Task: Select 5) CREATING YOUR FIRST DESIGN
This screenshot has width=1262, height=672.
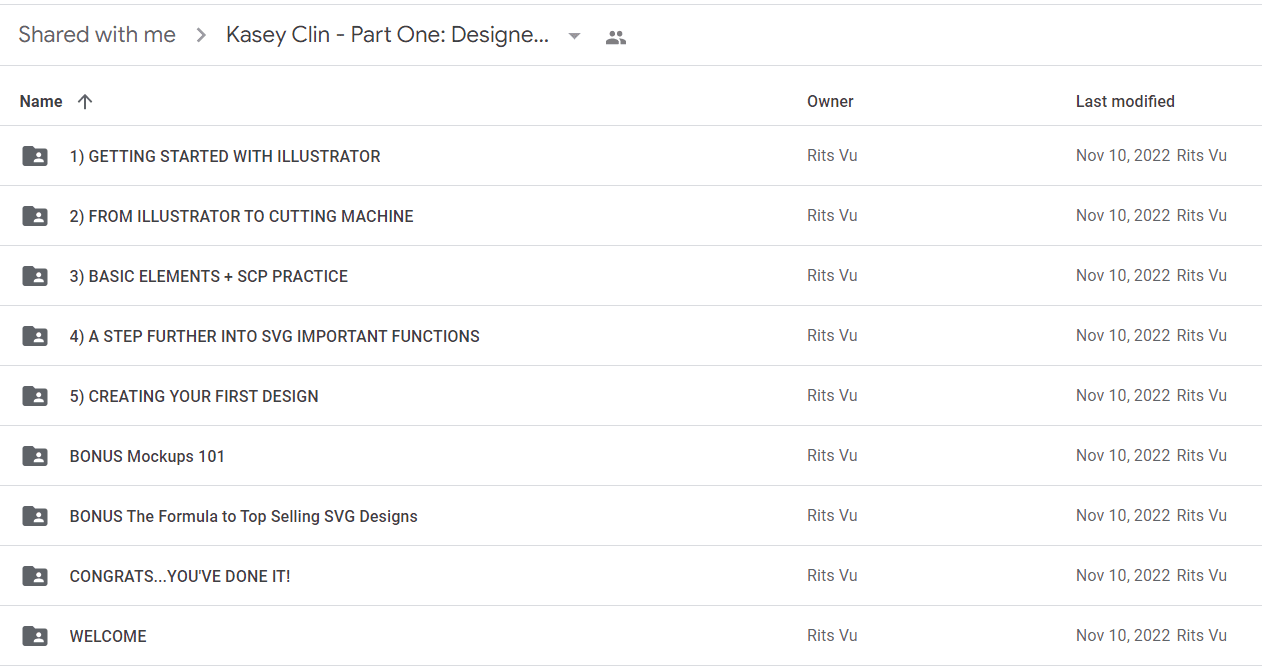Action: pyautogui.click(x=194, y=396)
